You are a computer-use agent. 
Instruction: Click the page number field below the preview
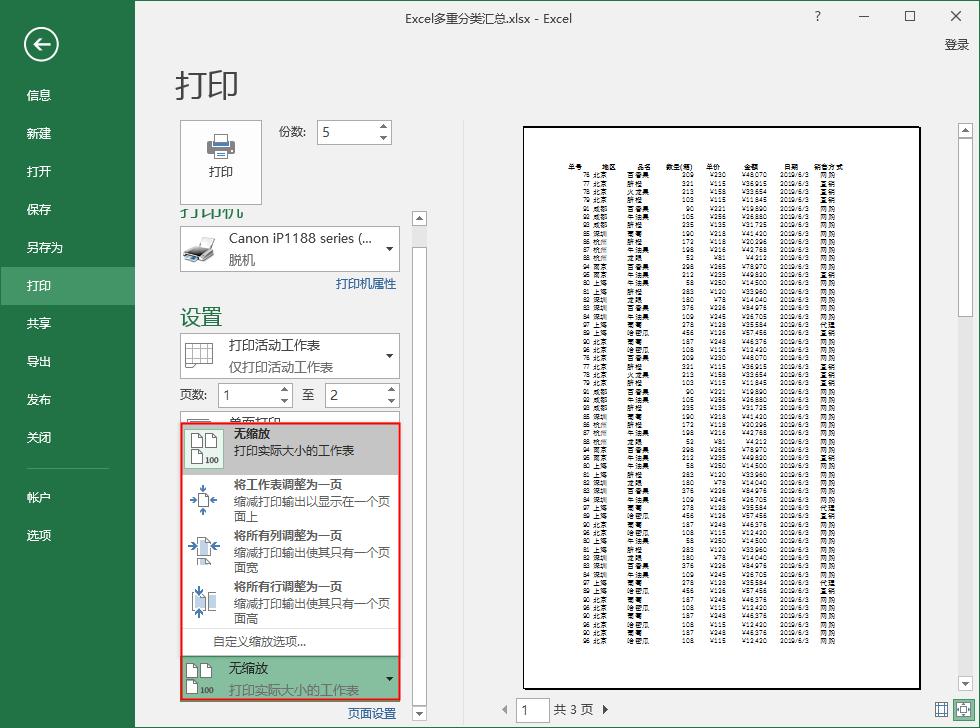click(531, 709)
